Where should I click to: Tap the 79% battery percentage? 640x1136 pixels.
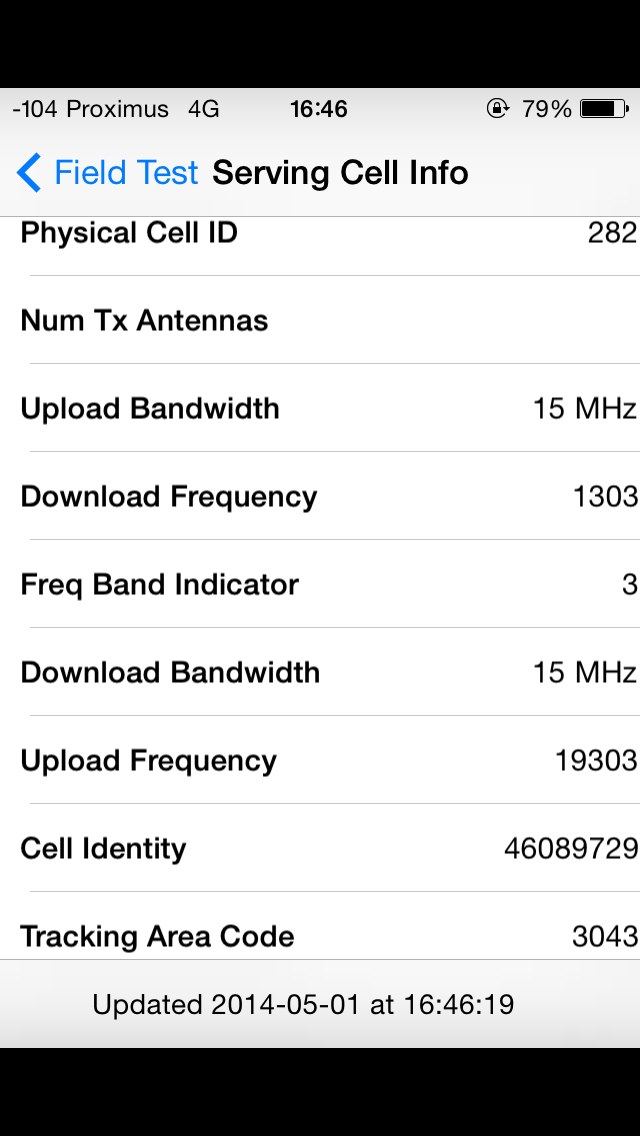(x=547, y=109)
